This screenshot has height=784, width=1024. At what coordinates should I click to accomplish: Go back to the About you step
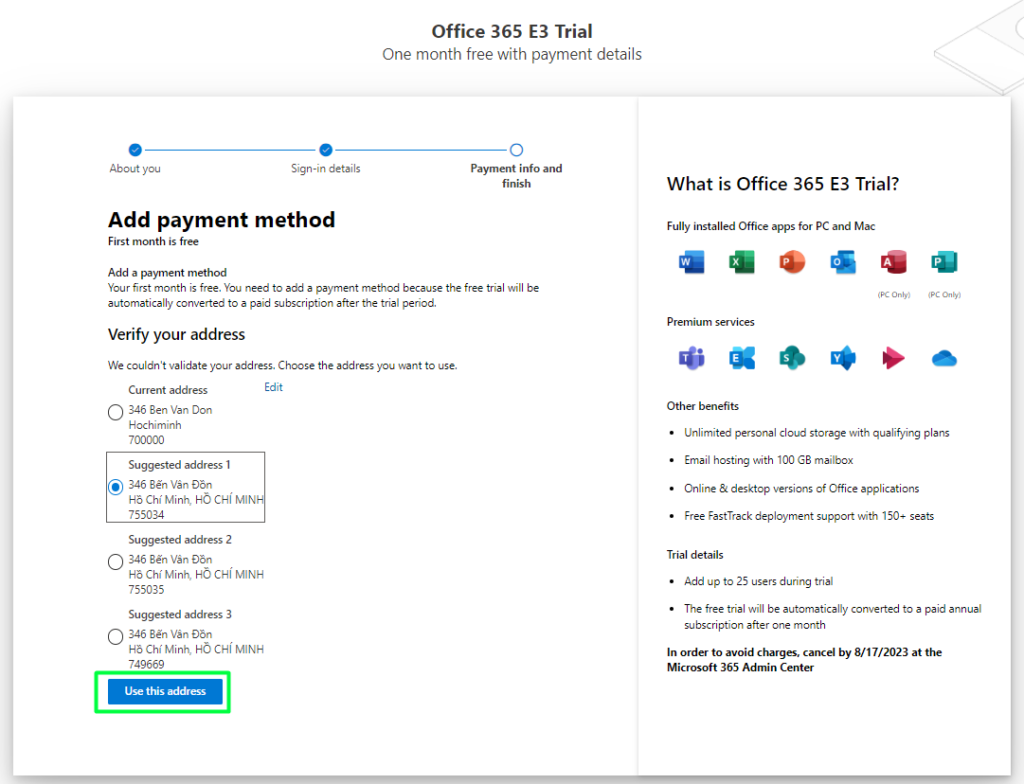pos(135,151)
